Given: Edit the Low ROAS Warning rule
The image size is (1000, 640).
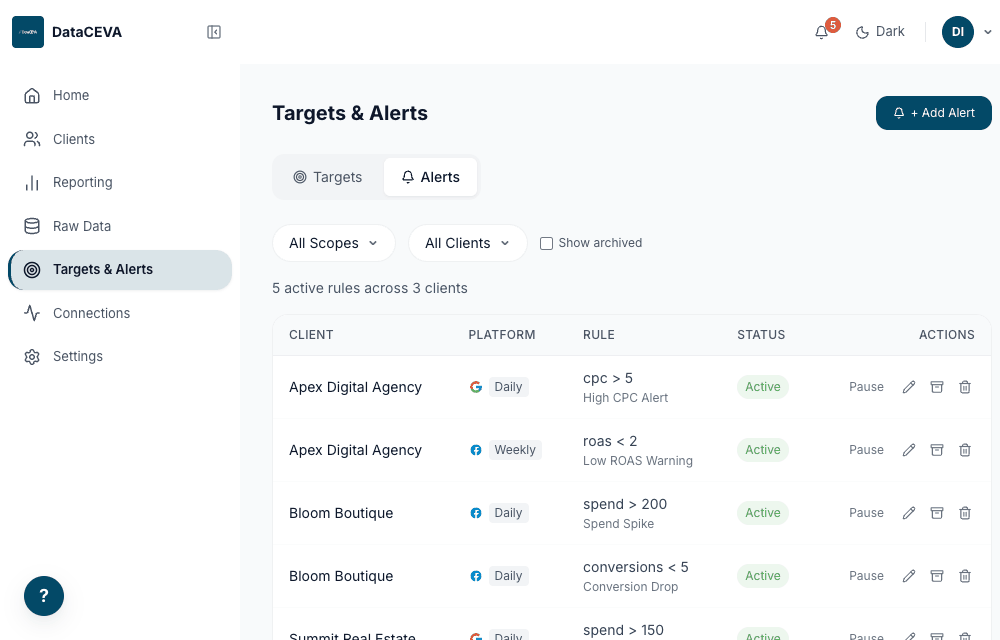Looking at the screenshot, I should (909, 450).
